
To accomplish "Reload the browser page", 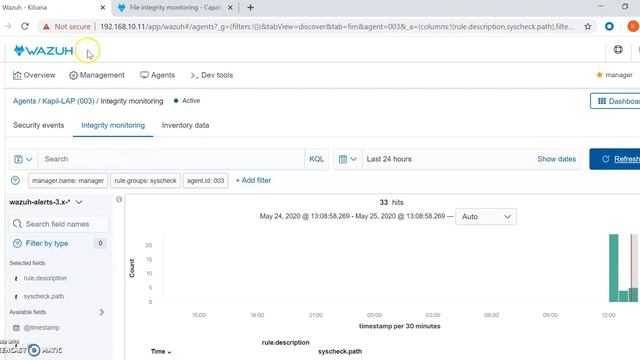I will click(x=25, y=27).
